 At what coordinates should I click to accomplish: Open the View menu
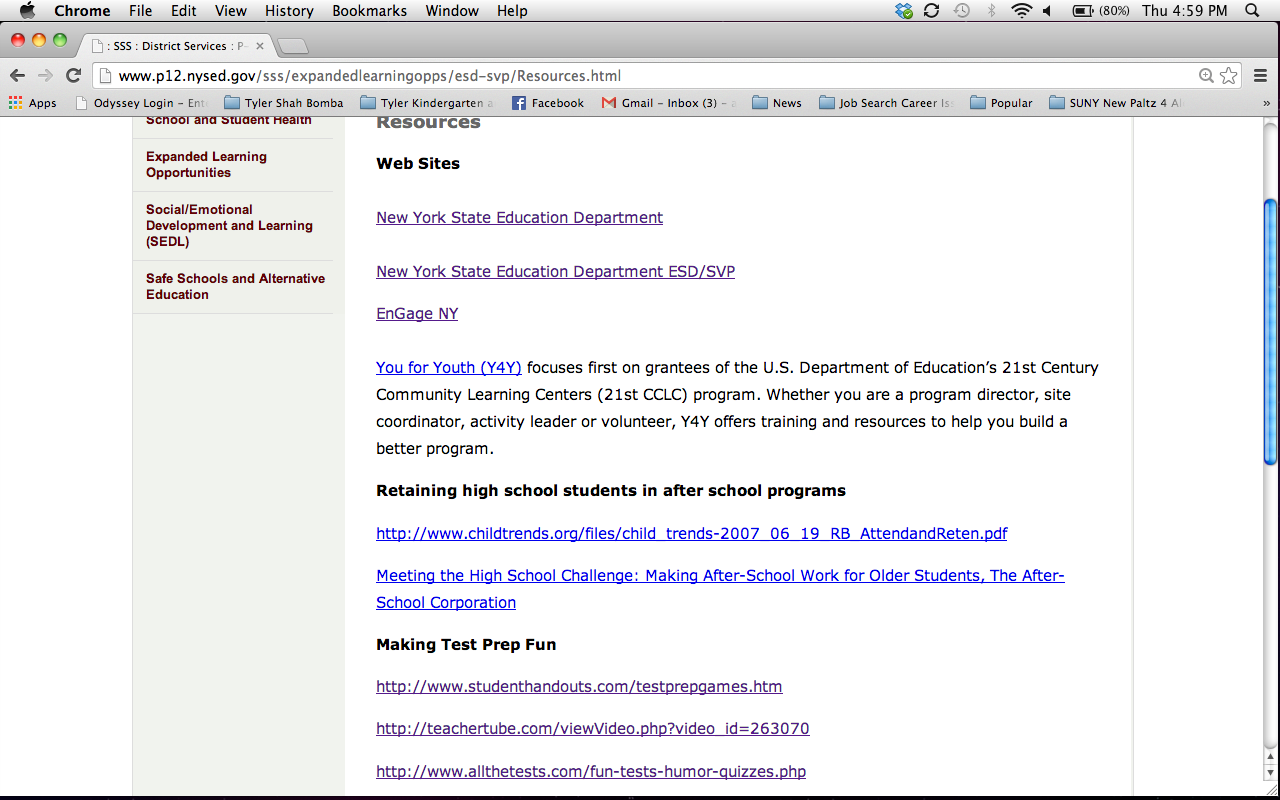(x=230, y=11)
